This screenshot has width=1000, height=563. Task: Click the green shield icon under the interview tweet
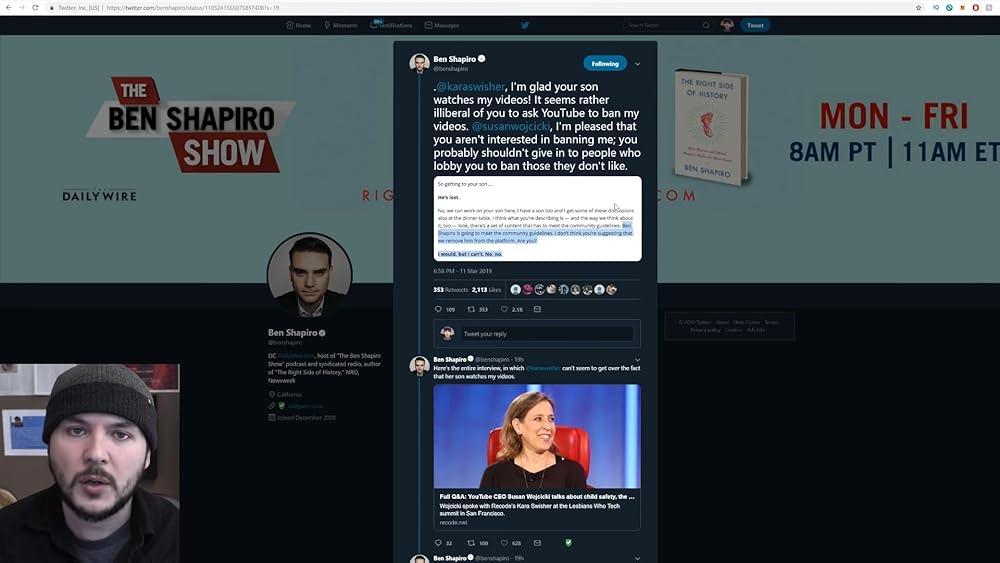pyautogui.click(x=568, y=543)
